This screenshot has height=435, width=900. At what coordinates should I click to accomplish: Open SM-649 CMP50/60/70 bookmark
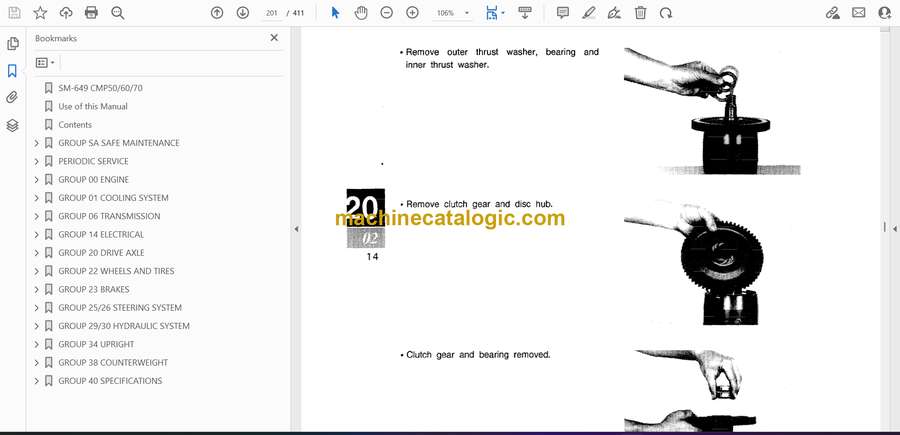(100, 88)
